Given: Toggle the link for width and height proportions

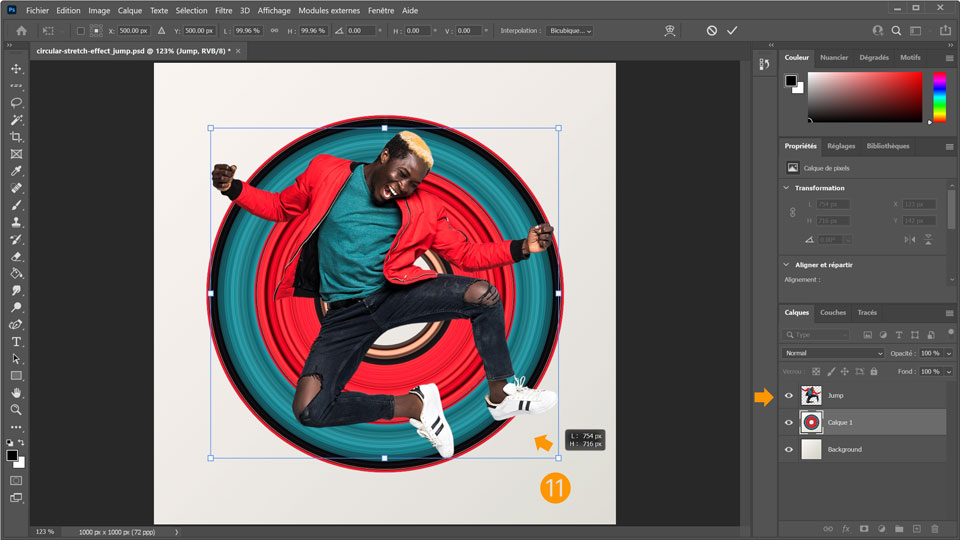Looking at the screenshot, I should 272,31.
